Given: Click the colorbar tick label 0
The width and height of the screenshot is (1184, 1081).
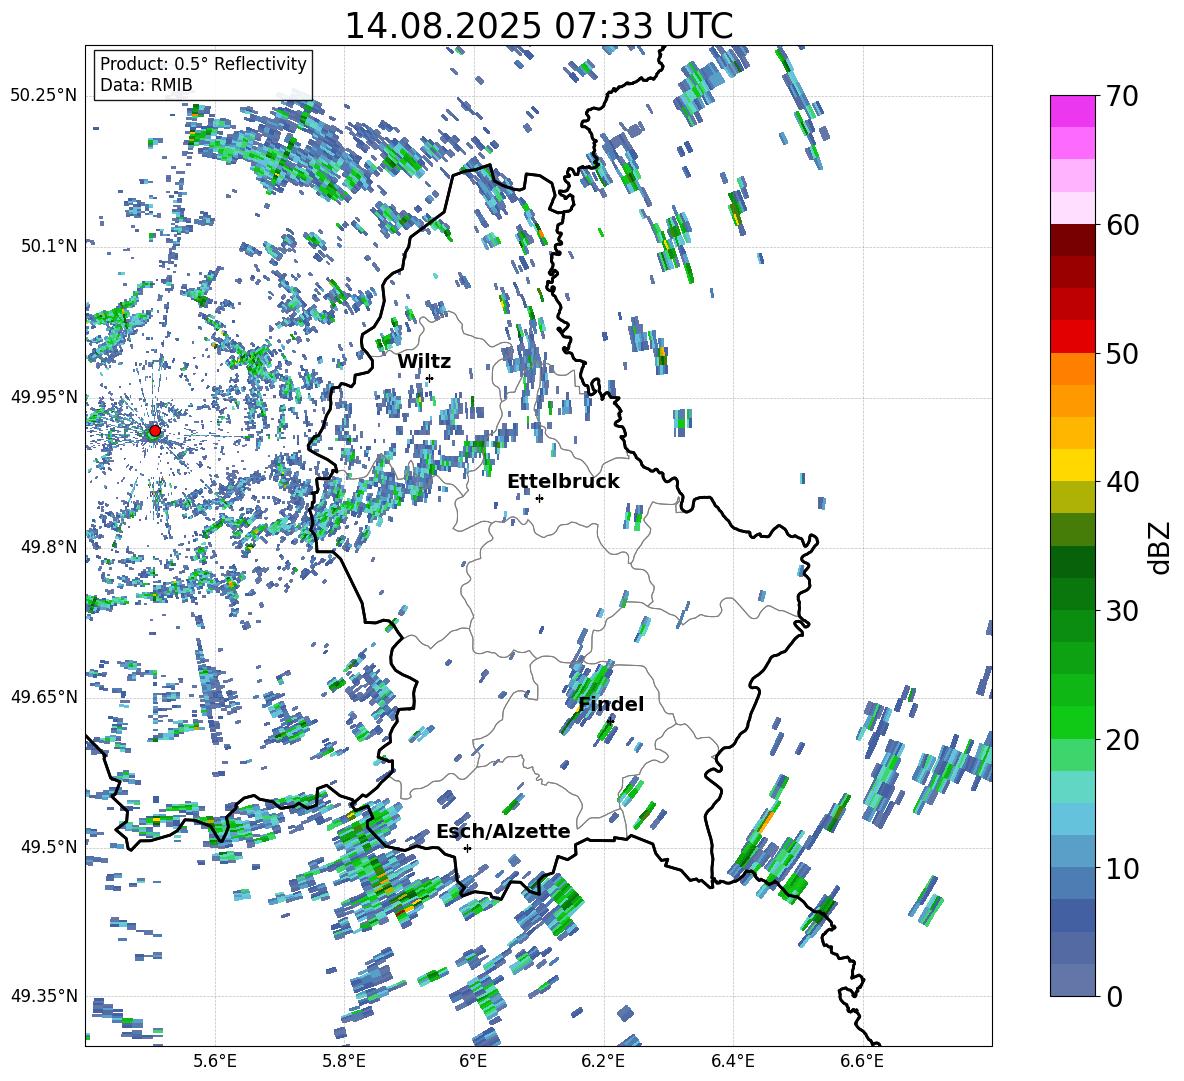Looking at the screenshot, I should (x=1114, y=996).
